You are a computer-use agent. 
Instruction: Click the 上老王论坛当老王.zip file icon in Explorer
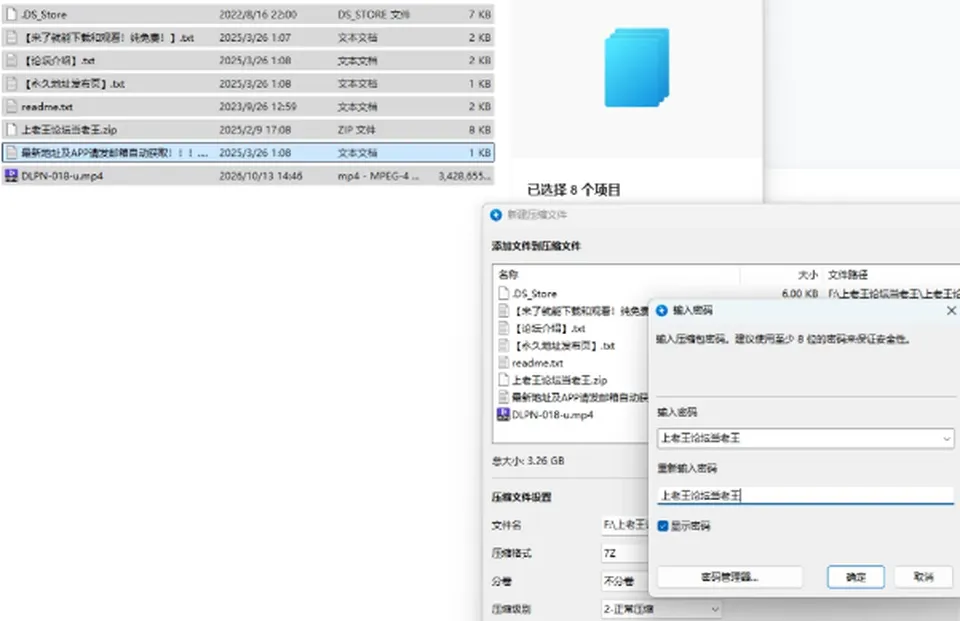pyautogui.click(x=11, y=129)
